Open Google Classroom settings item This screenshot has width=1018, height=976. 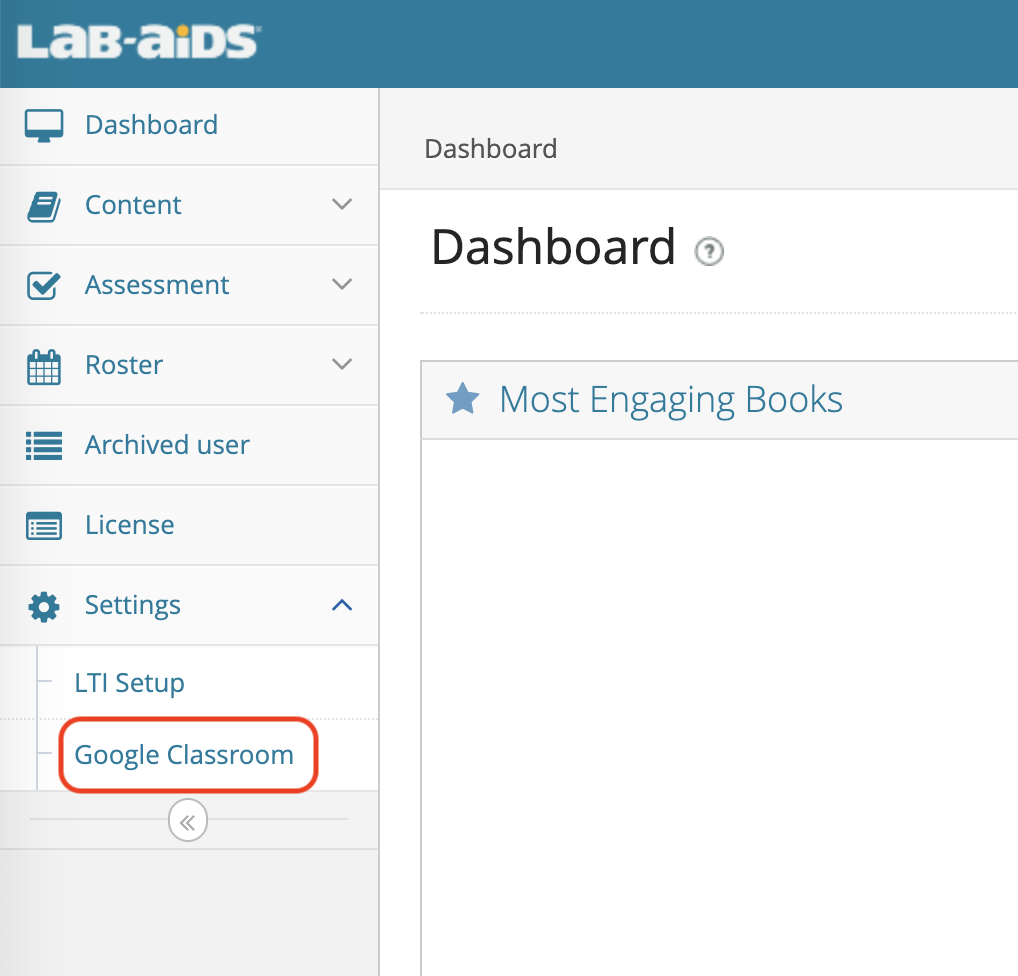(184, 755)
